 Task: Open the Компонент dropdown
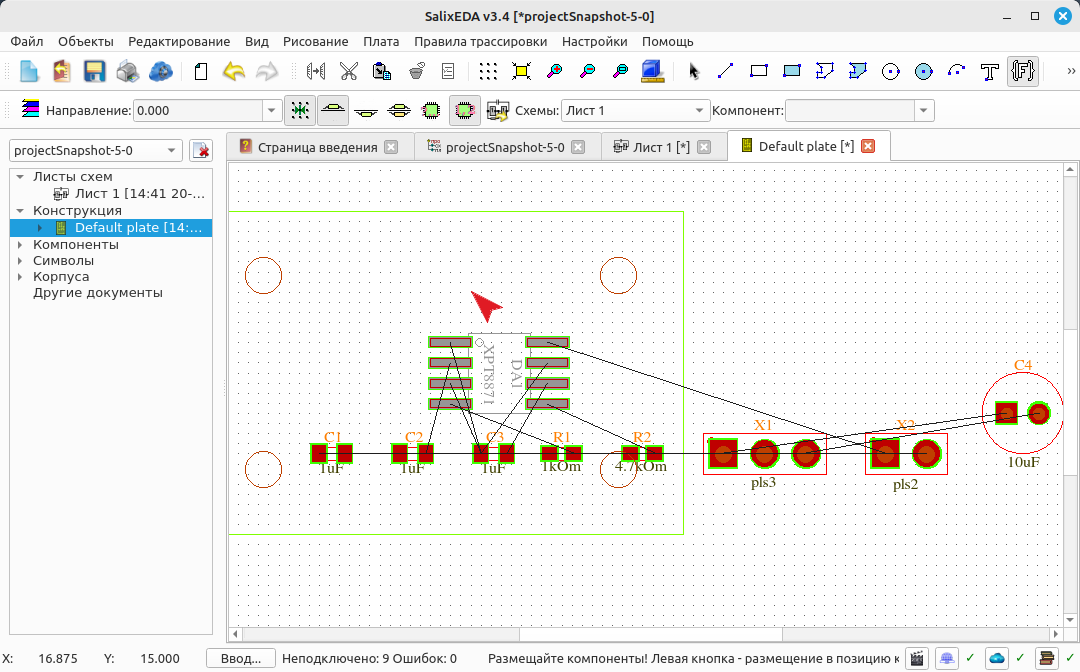point(924,110)
